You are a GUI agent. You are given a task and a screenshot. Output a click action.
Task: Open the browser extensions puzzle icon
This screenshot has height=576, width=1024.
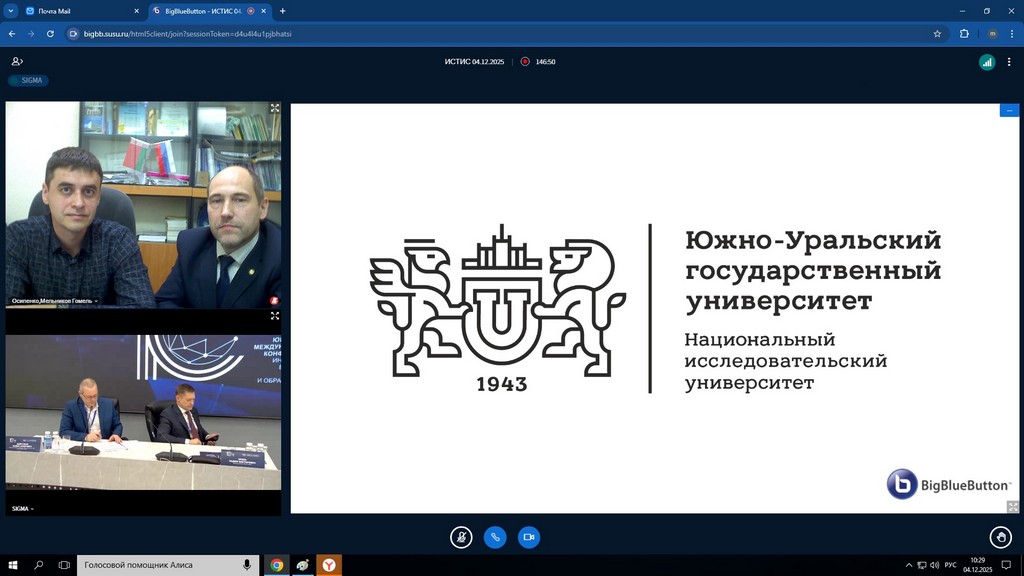(964, 33)
